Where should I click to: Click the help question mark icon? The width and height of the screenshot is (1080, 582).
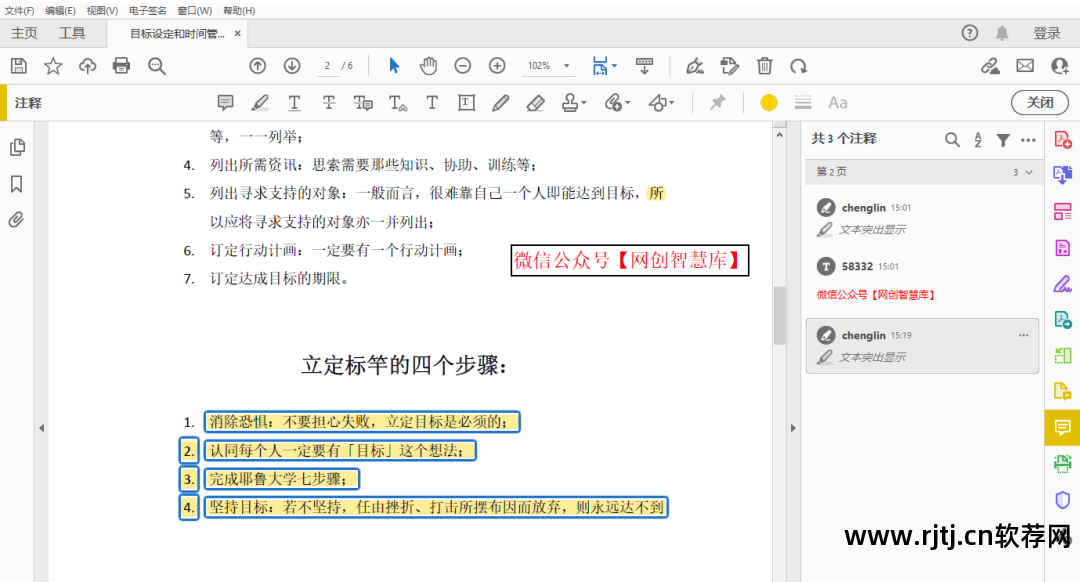point(970,33)
